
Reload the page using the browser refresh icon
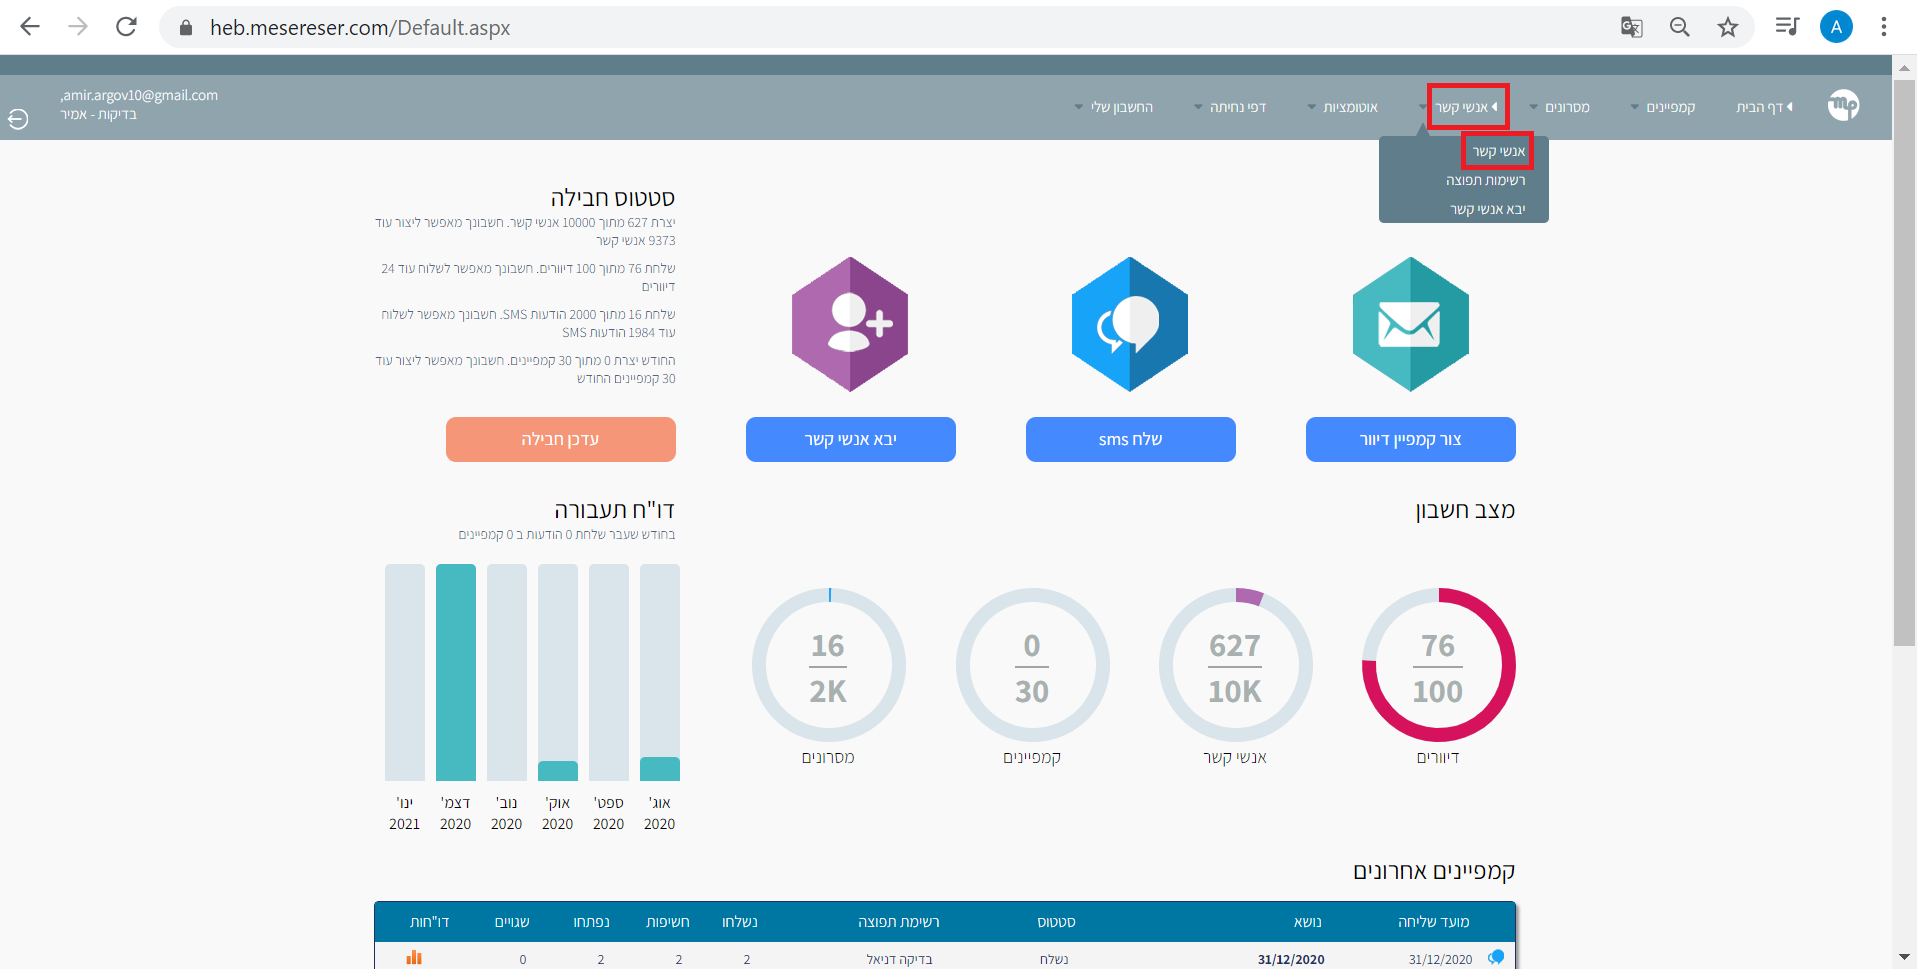tap(126, 27)
